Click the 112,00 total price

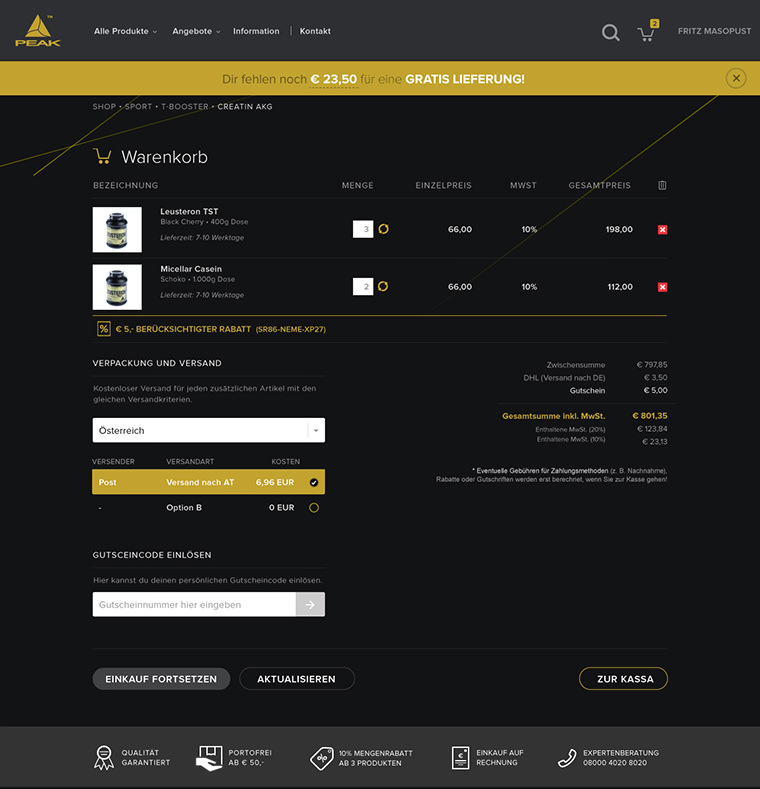620,287
